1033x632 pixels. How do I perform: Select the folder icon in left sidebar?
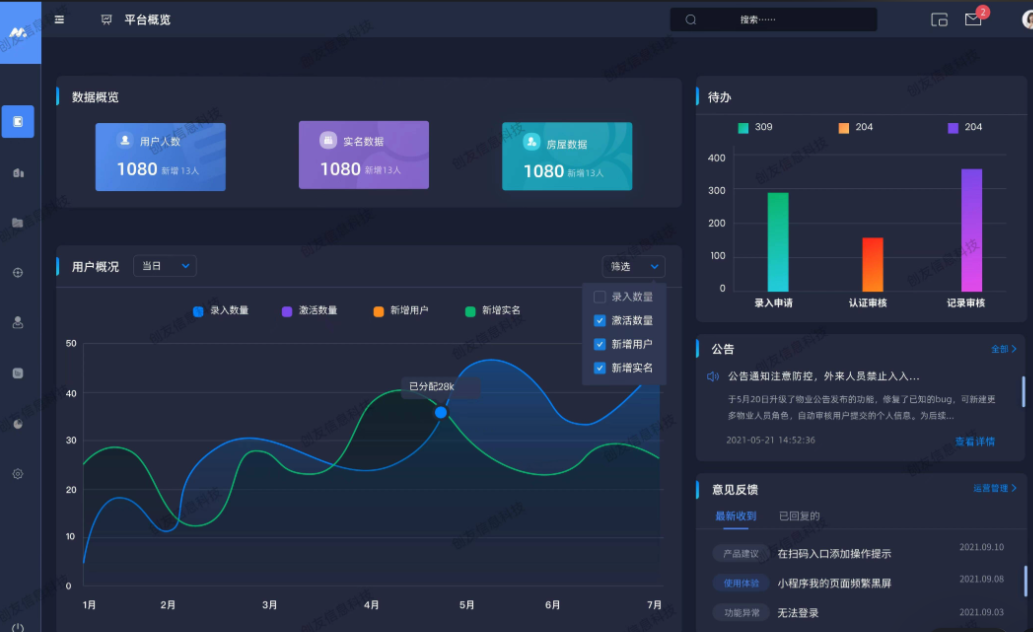click(18, 222)
